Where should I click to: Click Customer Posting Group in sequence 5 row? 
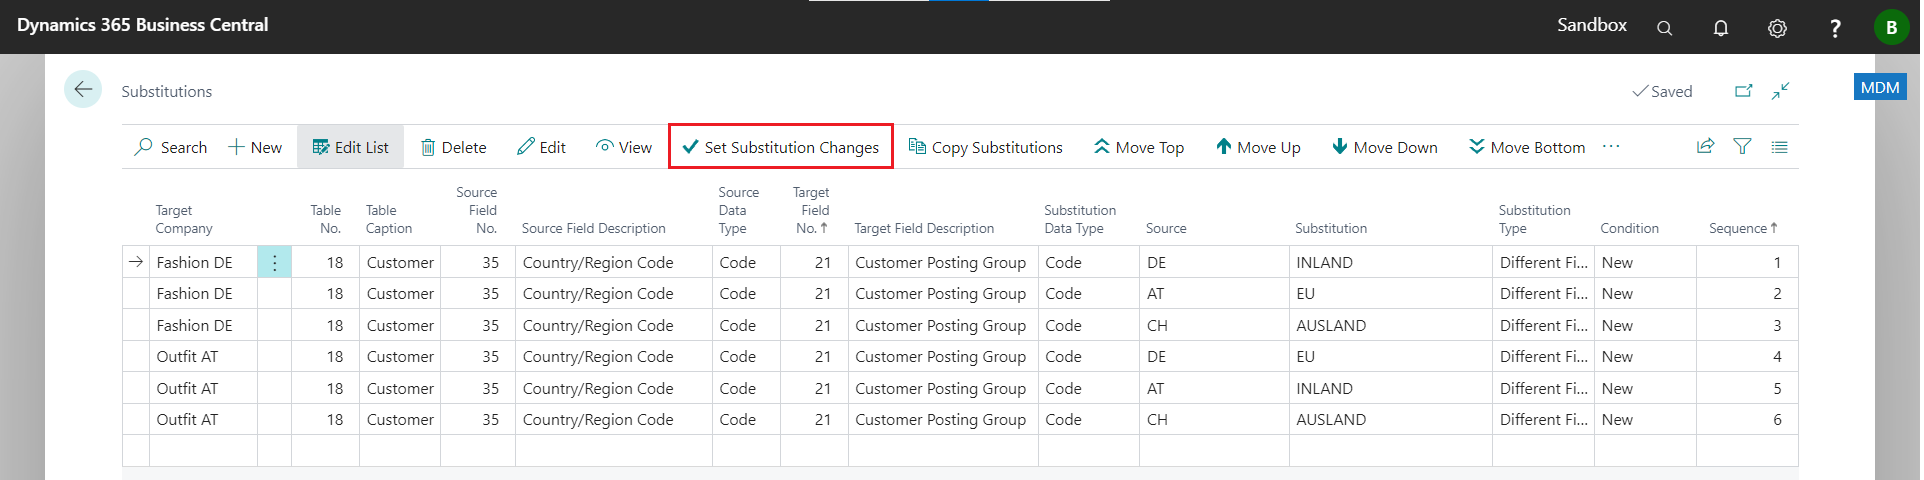[x=943, y=388]
